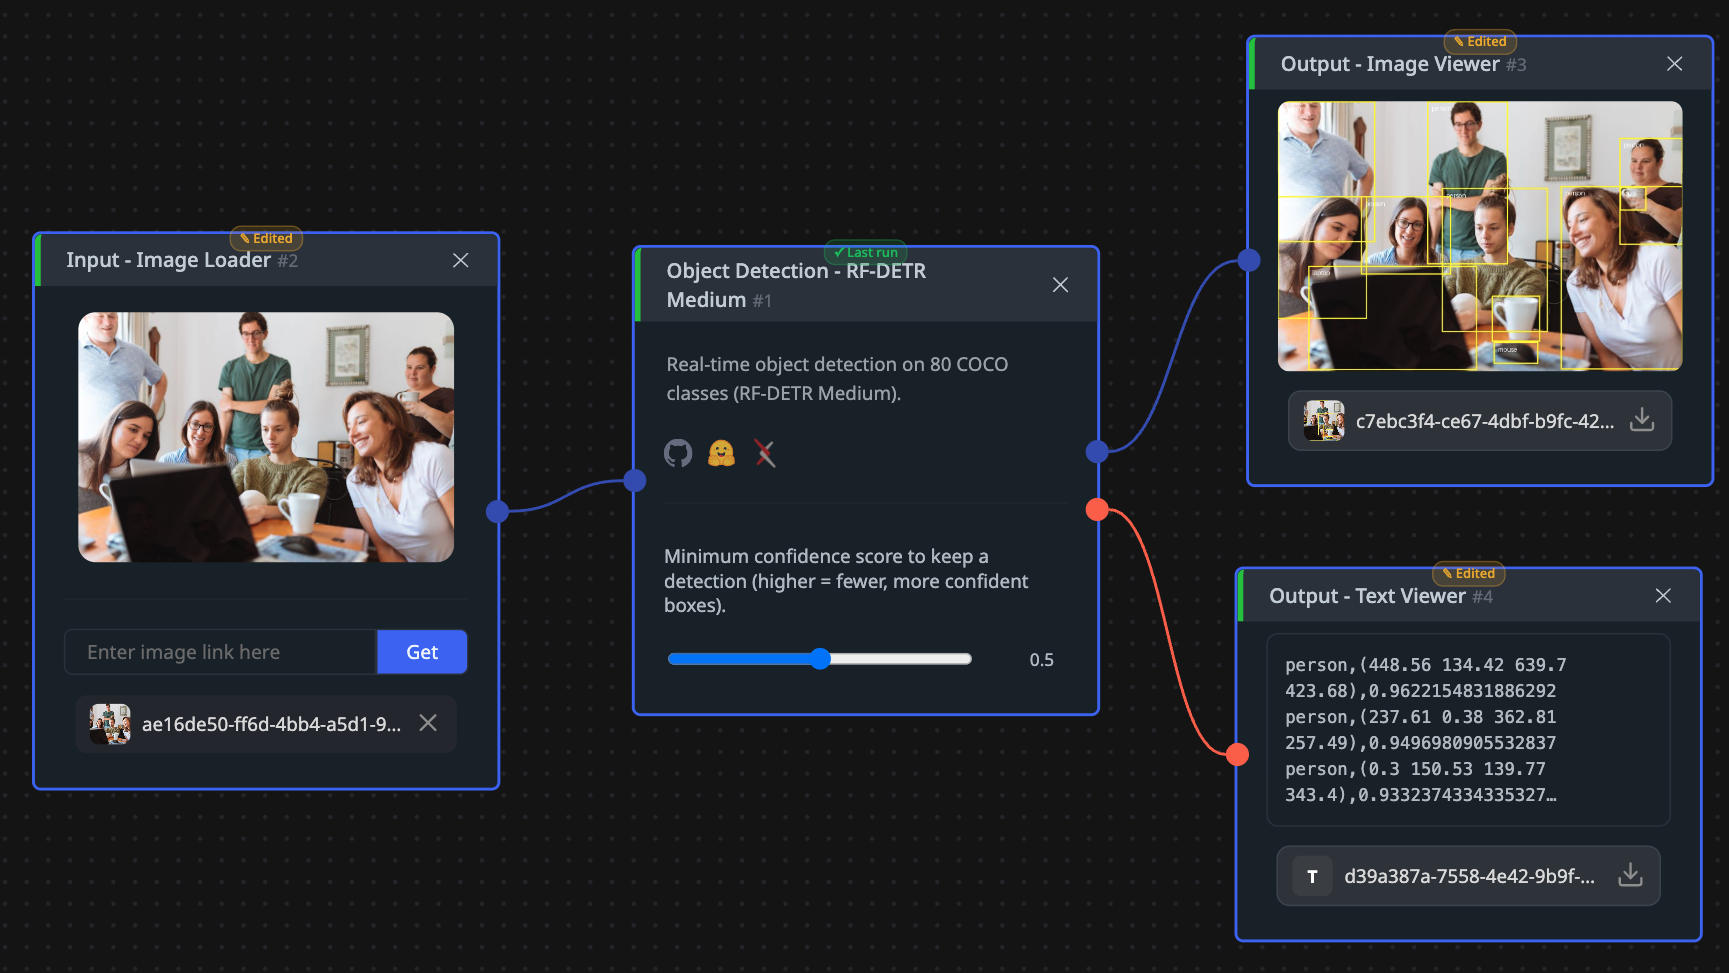The image size is (1729, 973).
Task: Click the detection results text in Text Viewer
Action: (x=1425, y=730)
